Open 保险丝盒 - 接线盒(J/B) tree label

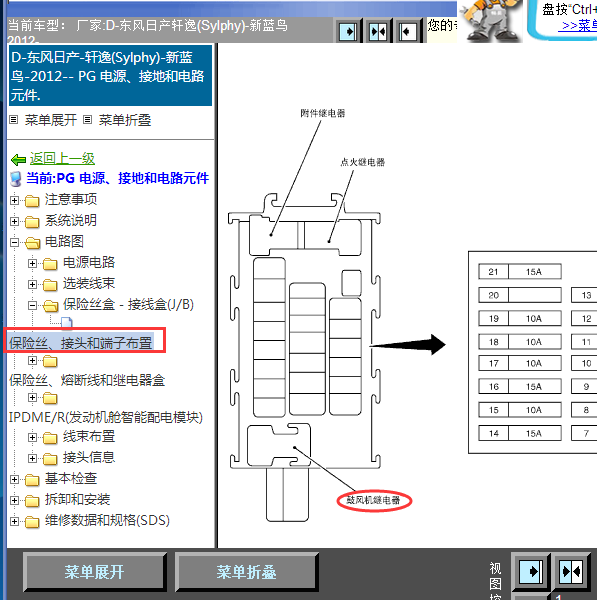click(128, 305)
